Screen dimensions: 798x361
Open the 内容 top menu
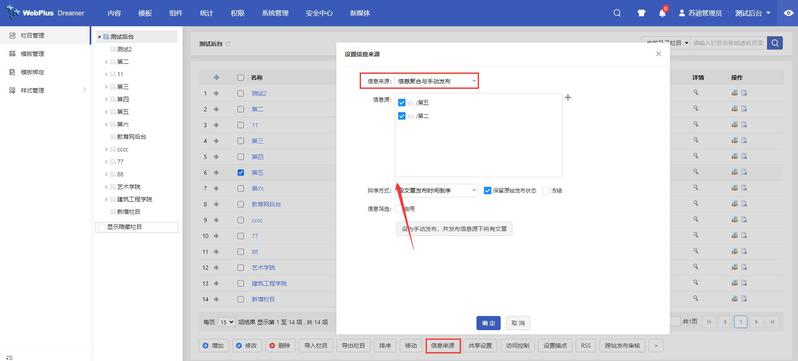[x=114, y=13]
